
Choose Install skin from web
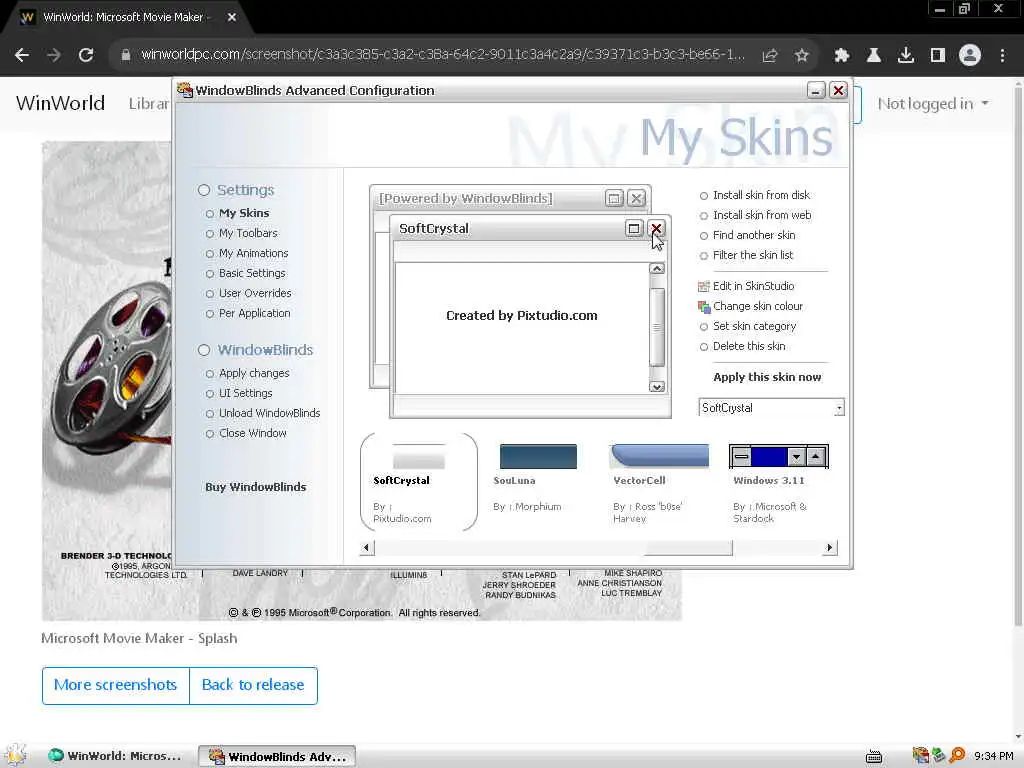coord(755,216)
